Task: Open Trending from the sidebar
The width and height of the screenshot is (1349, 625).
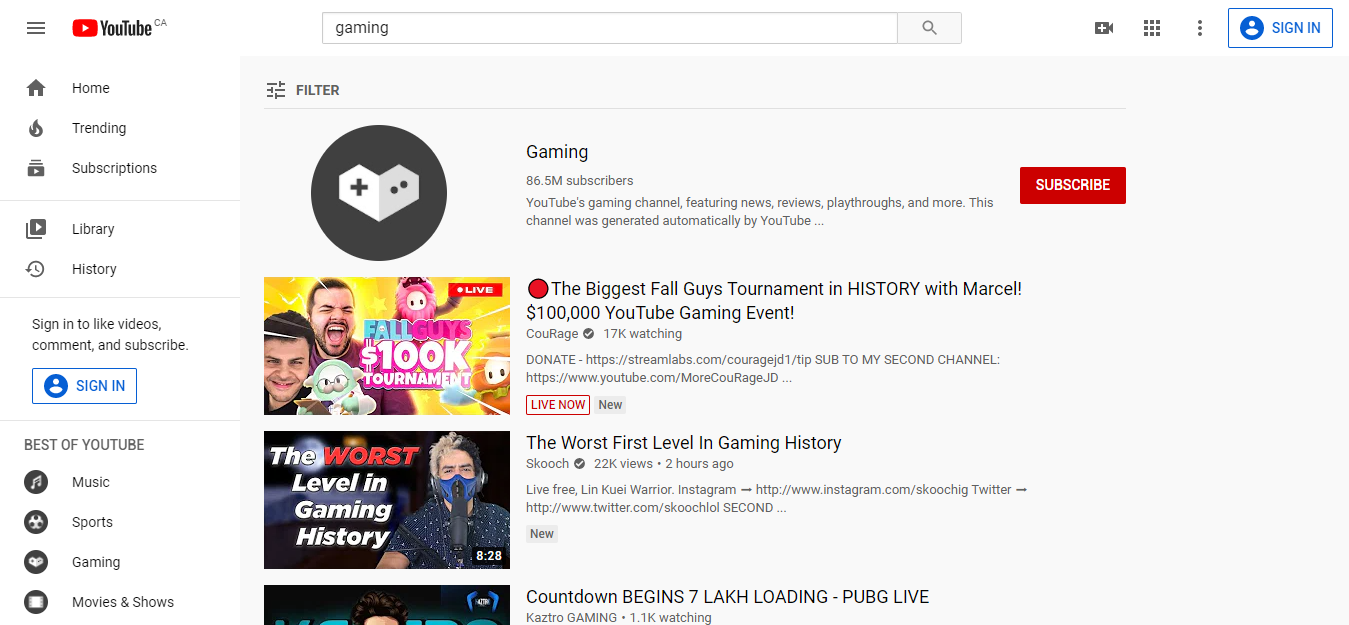Action: pyautogui.click(x=120, y=128)
